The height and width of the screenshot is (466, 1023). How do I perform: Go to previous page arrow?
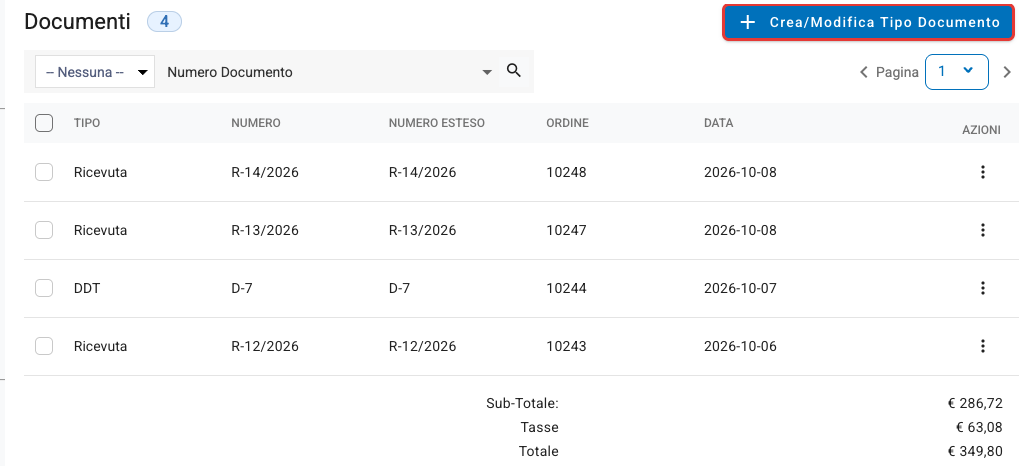click(864, 72)
